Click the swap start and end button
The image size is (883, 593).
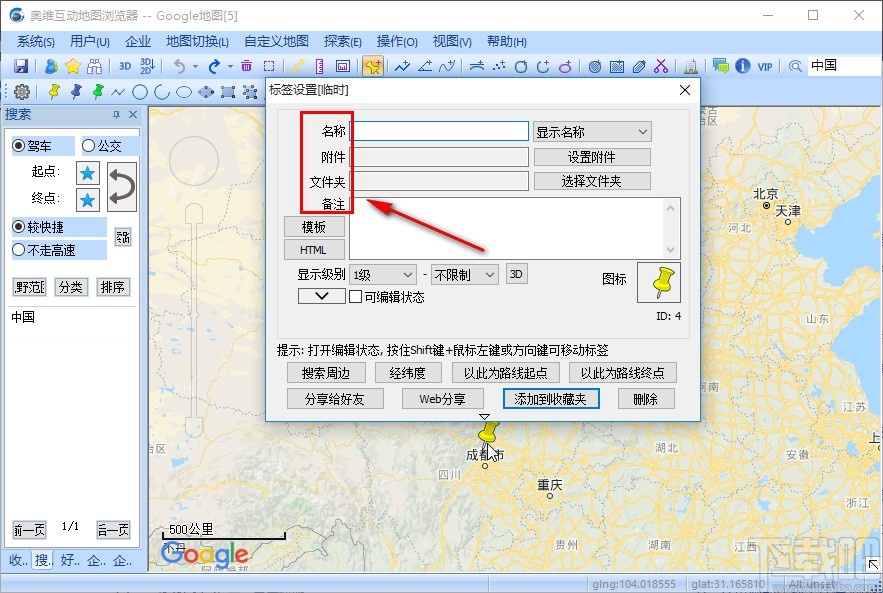click(122, 186)
